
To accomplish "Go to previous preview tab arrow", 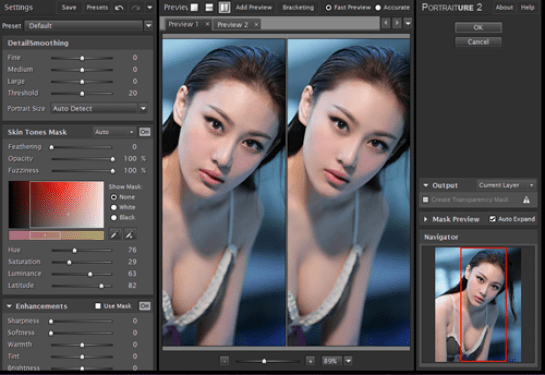I will click(385, 23).
